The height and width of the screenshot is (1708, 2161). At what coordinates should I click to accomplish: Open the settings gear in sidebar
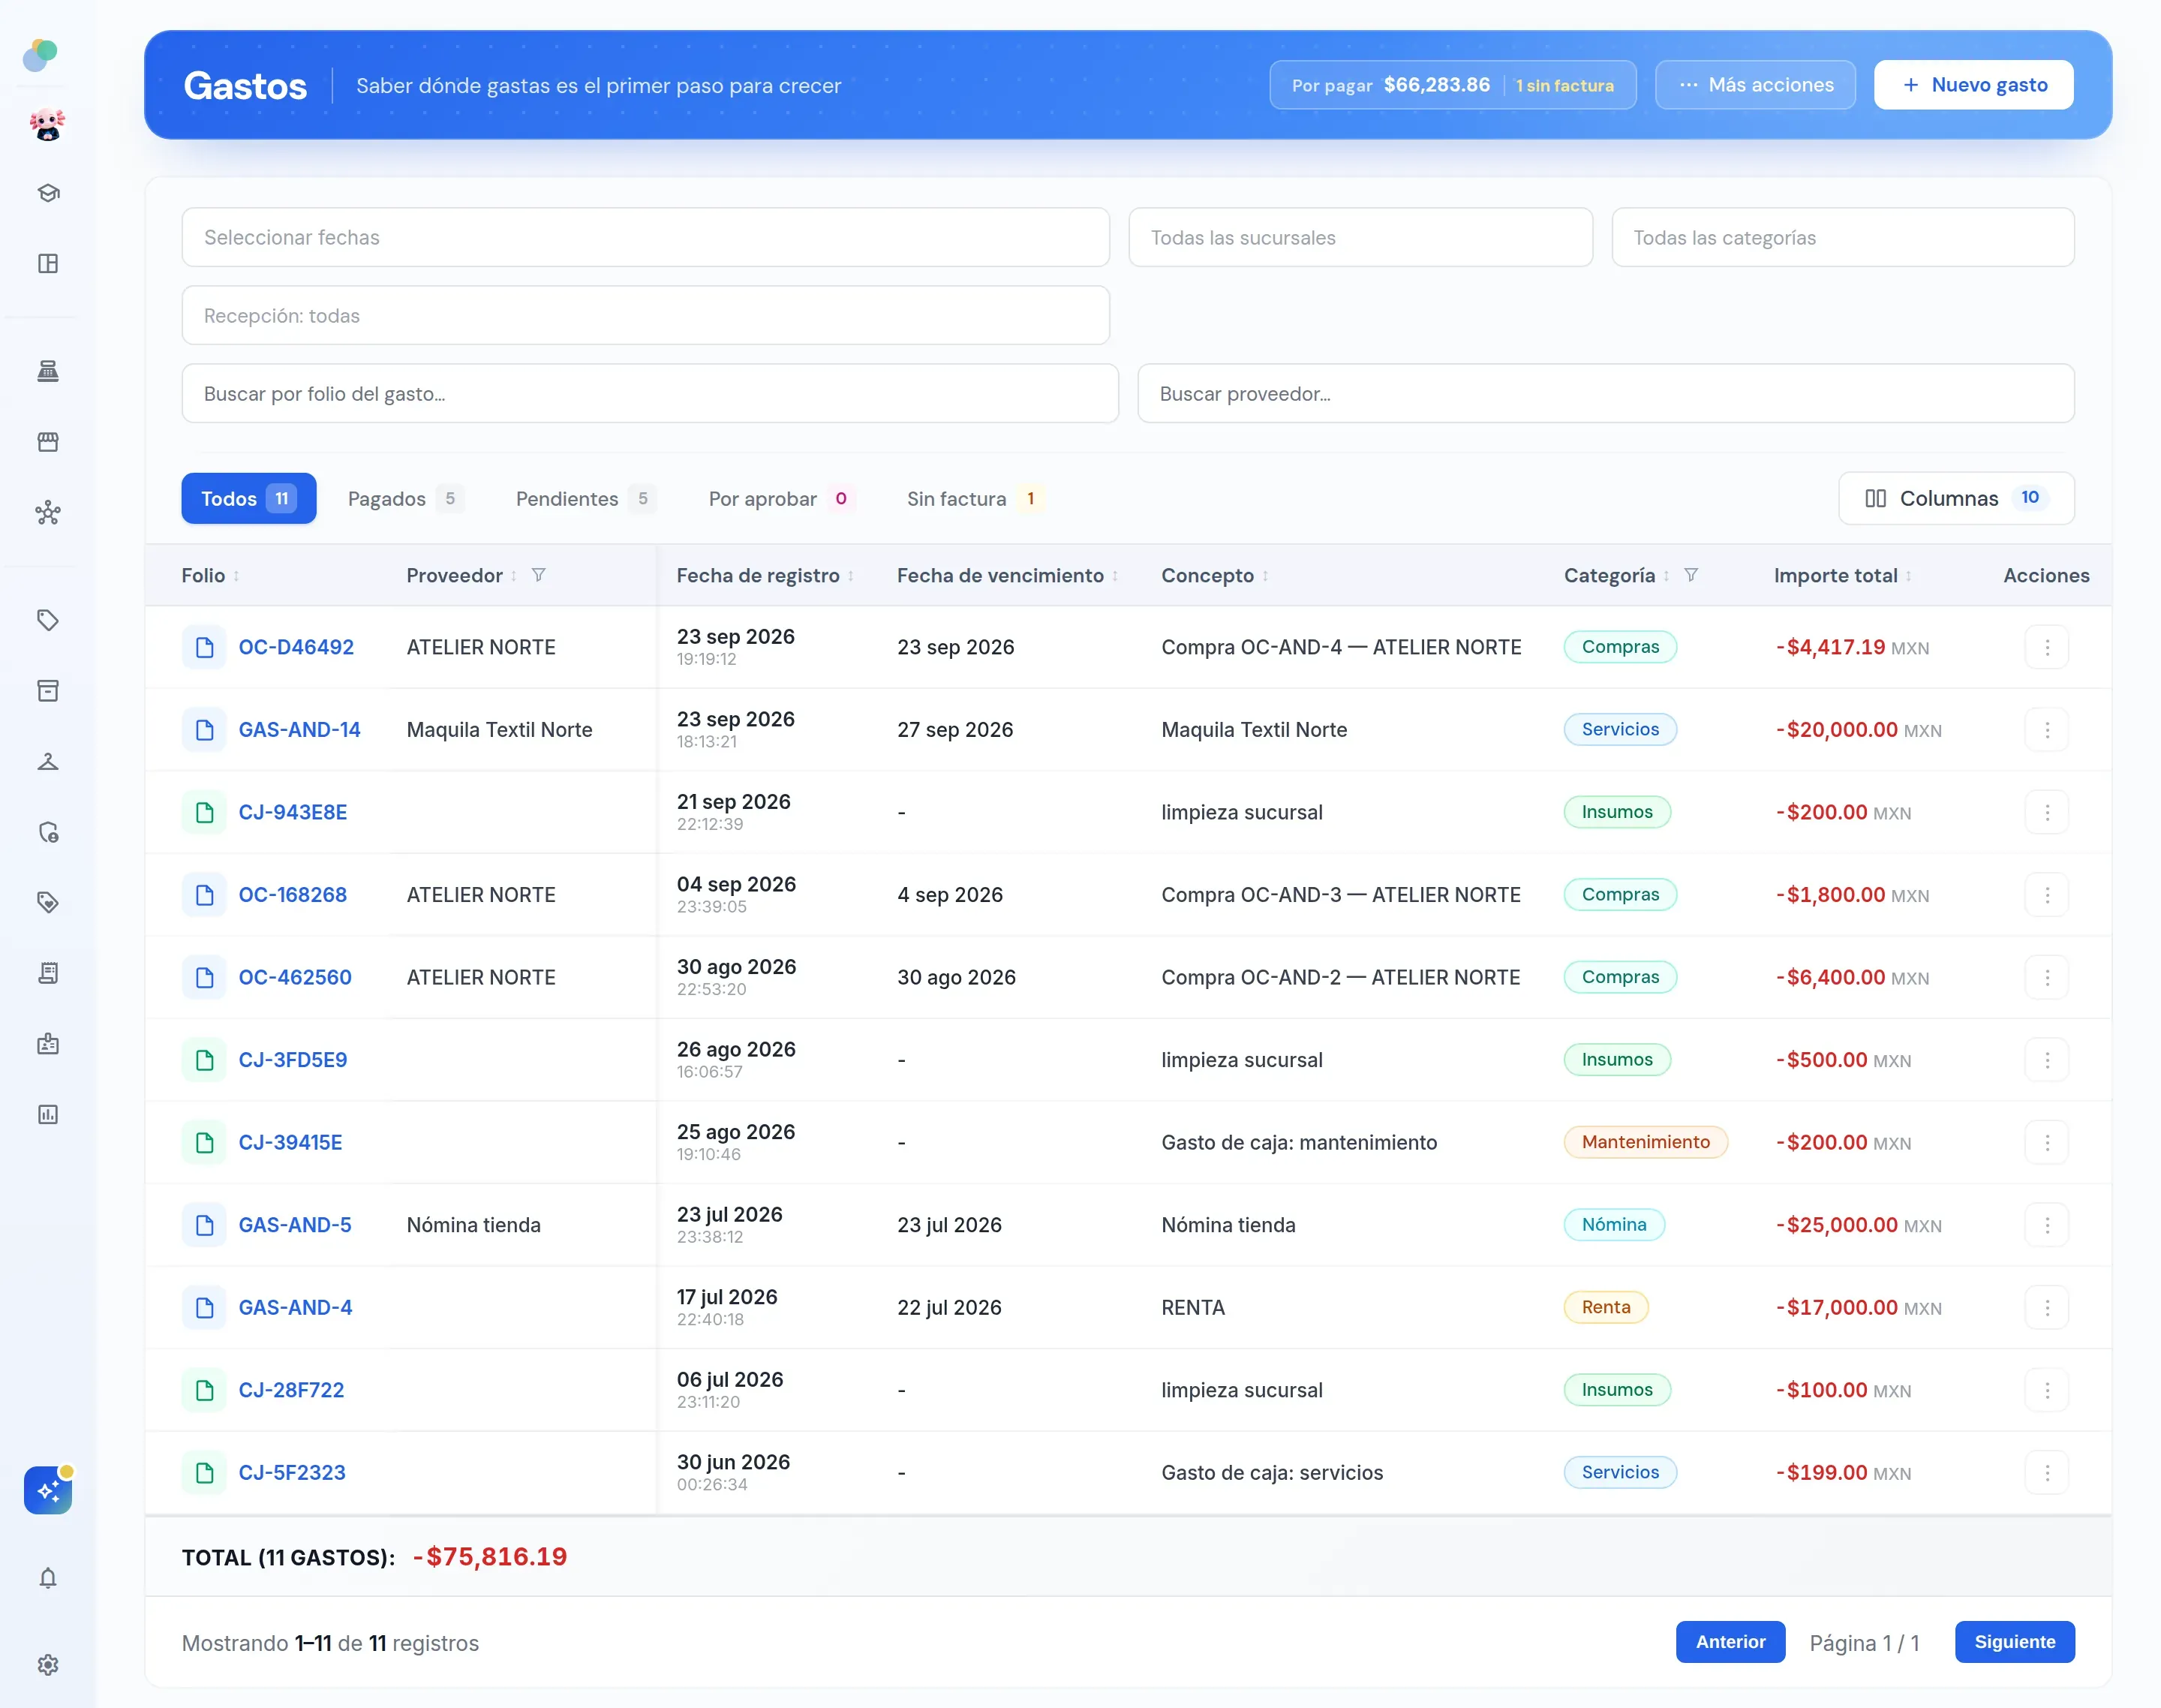tap(48, 1664)
